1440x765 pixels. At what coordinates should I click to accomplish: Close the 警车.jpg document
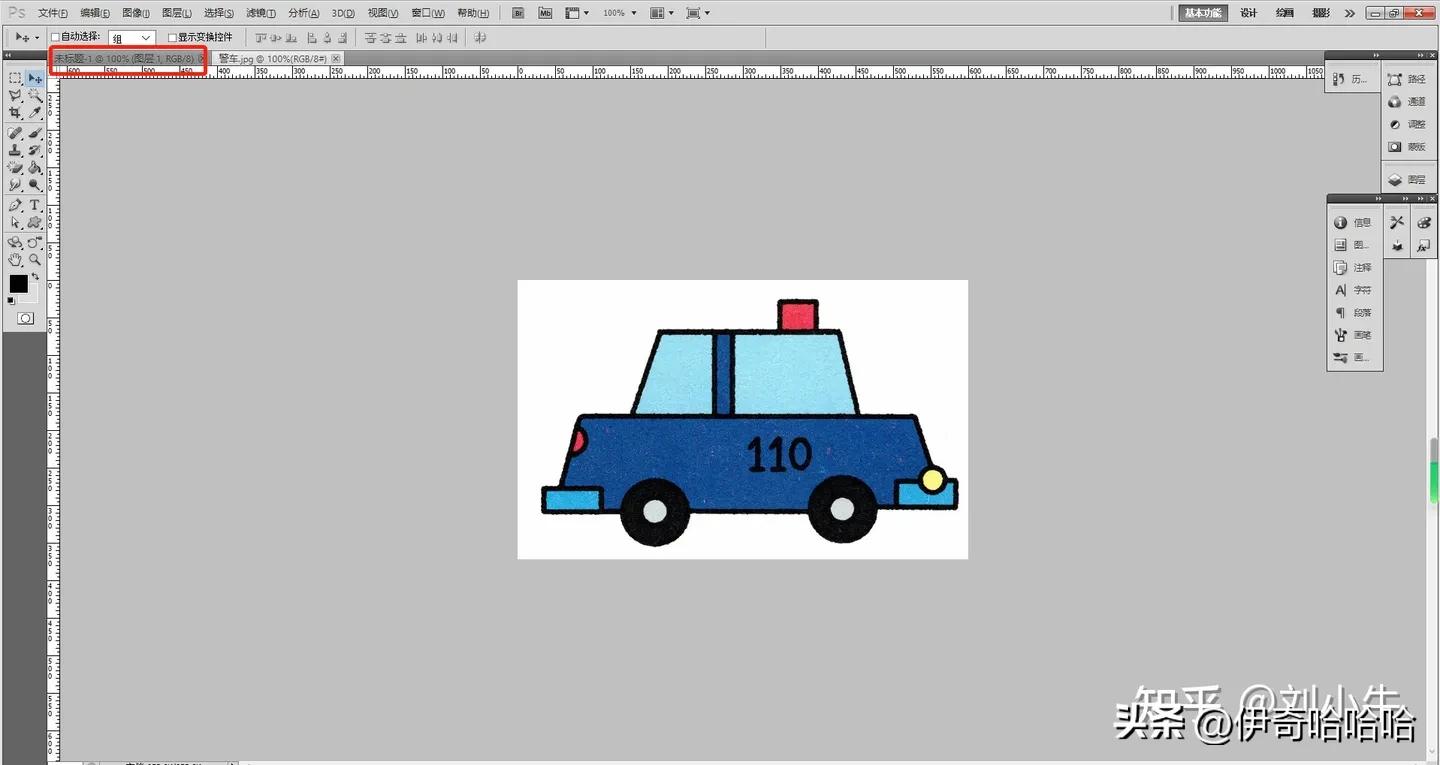[336, 58]
